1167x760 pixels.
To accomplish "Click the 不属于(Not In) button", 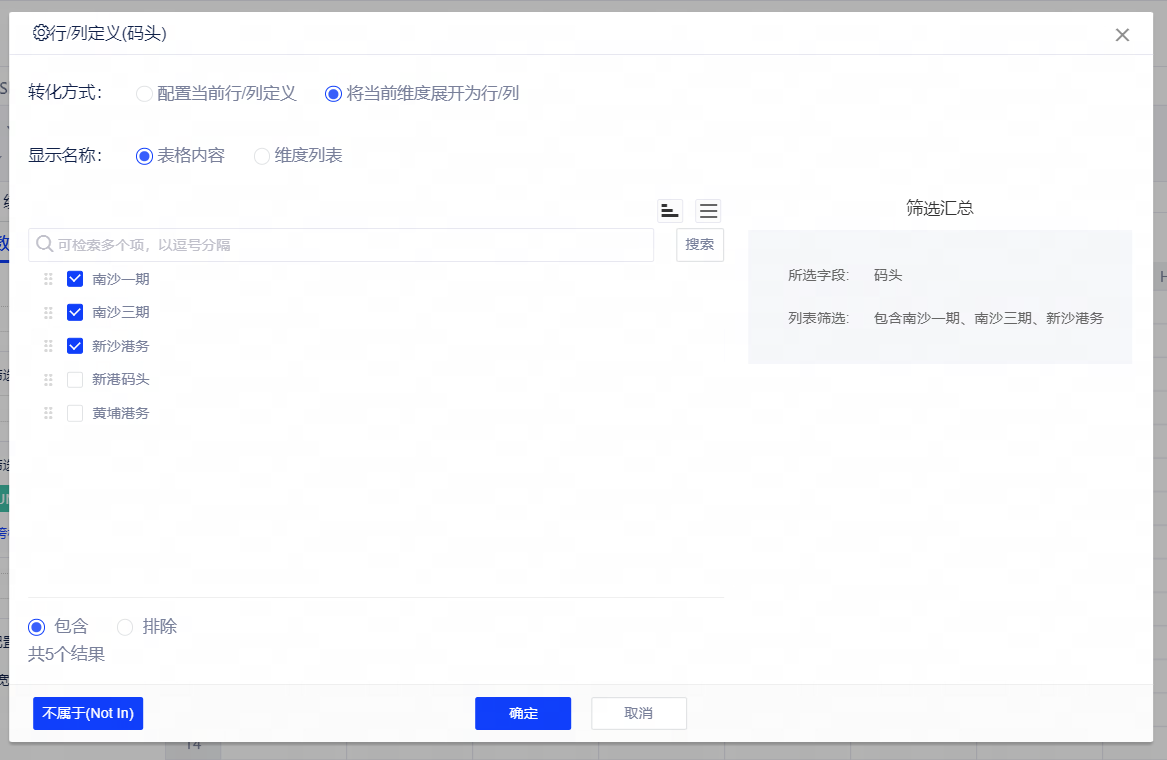I will 88,713.
